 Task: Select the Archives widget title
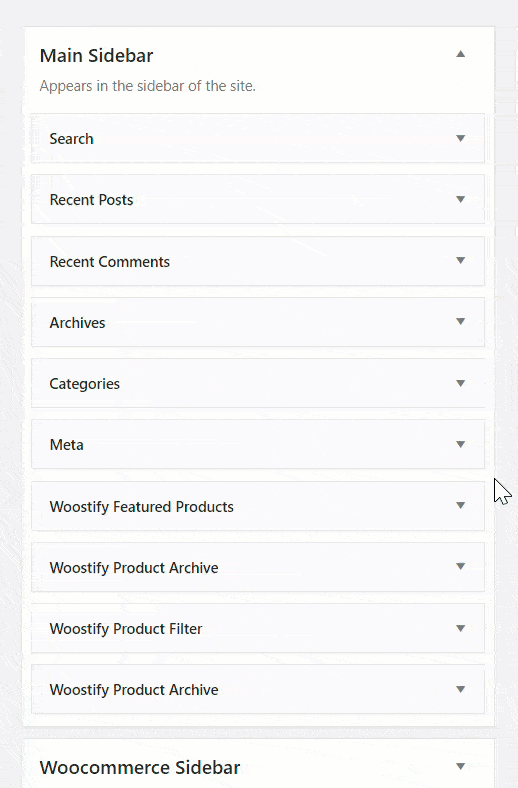(77, 323)
